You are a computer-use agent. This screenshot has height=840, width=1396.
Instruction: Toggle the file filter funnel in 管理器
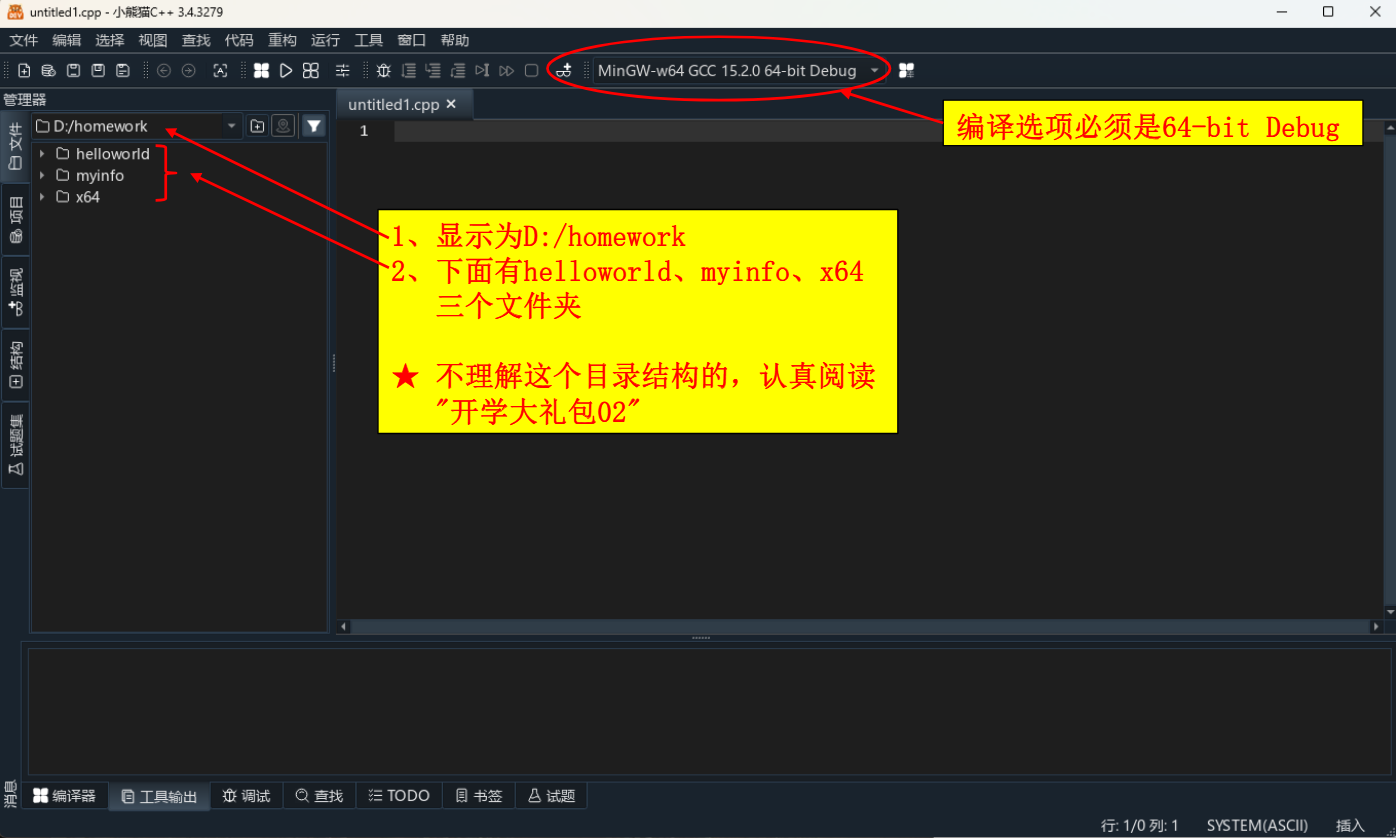(314, 125)
